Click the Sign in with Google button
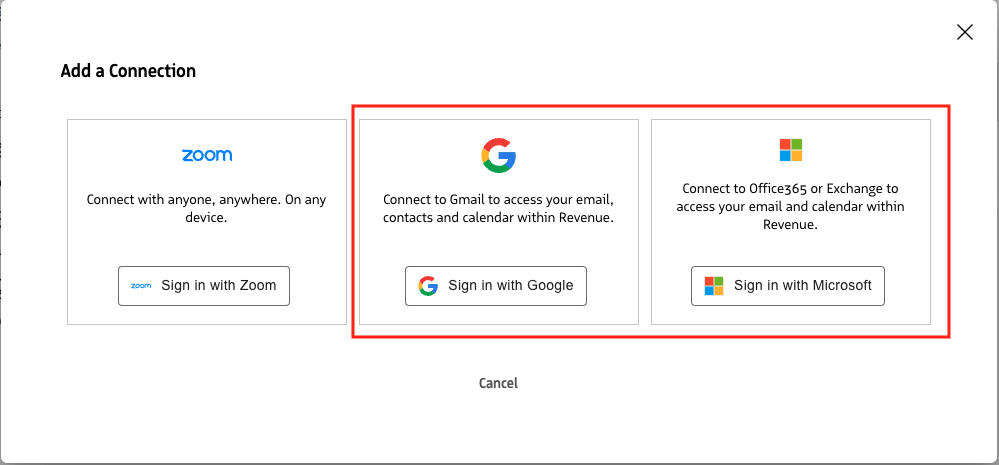 pos(496,286)
